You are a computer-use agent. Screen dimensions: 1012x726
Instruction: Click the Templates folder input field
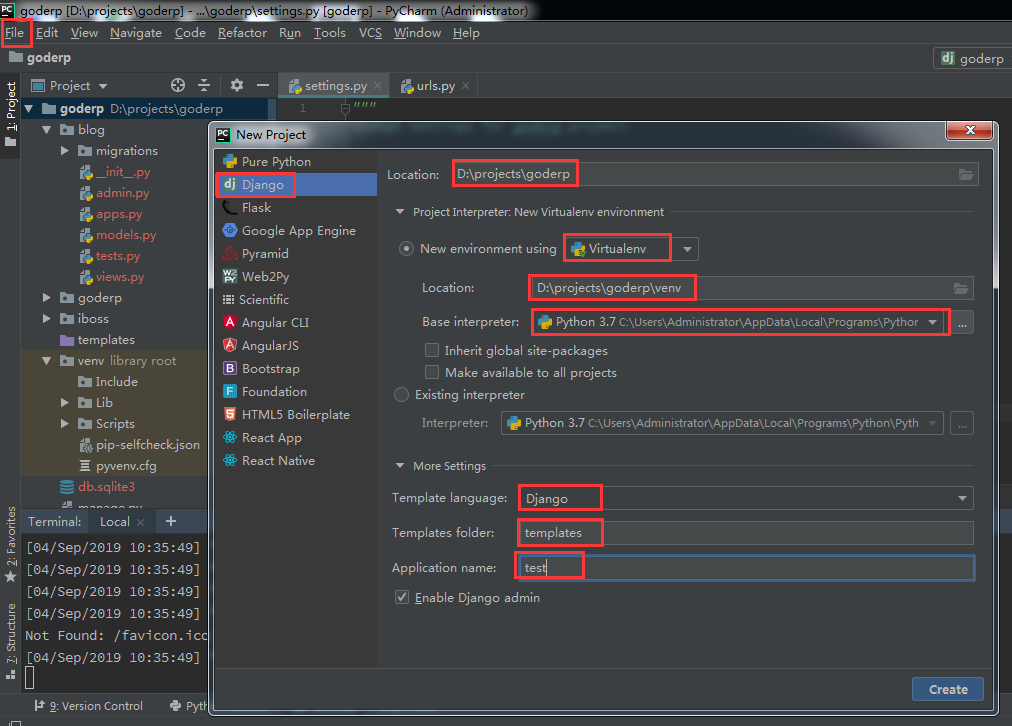(x=746, y=533)
